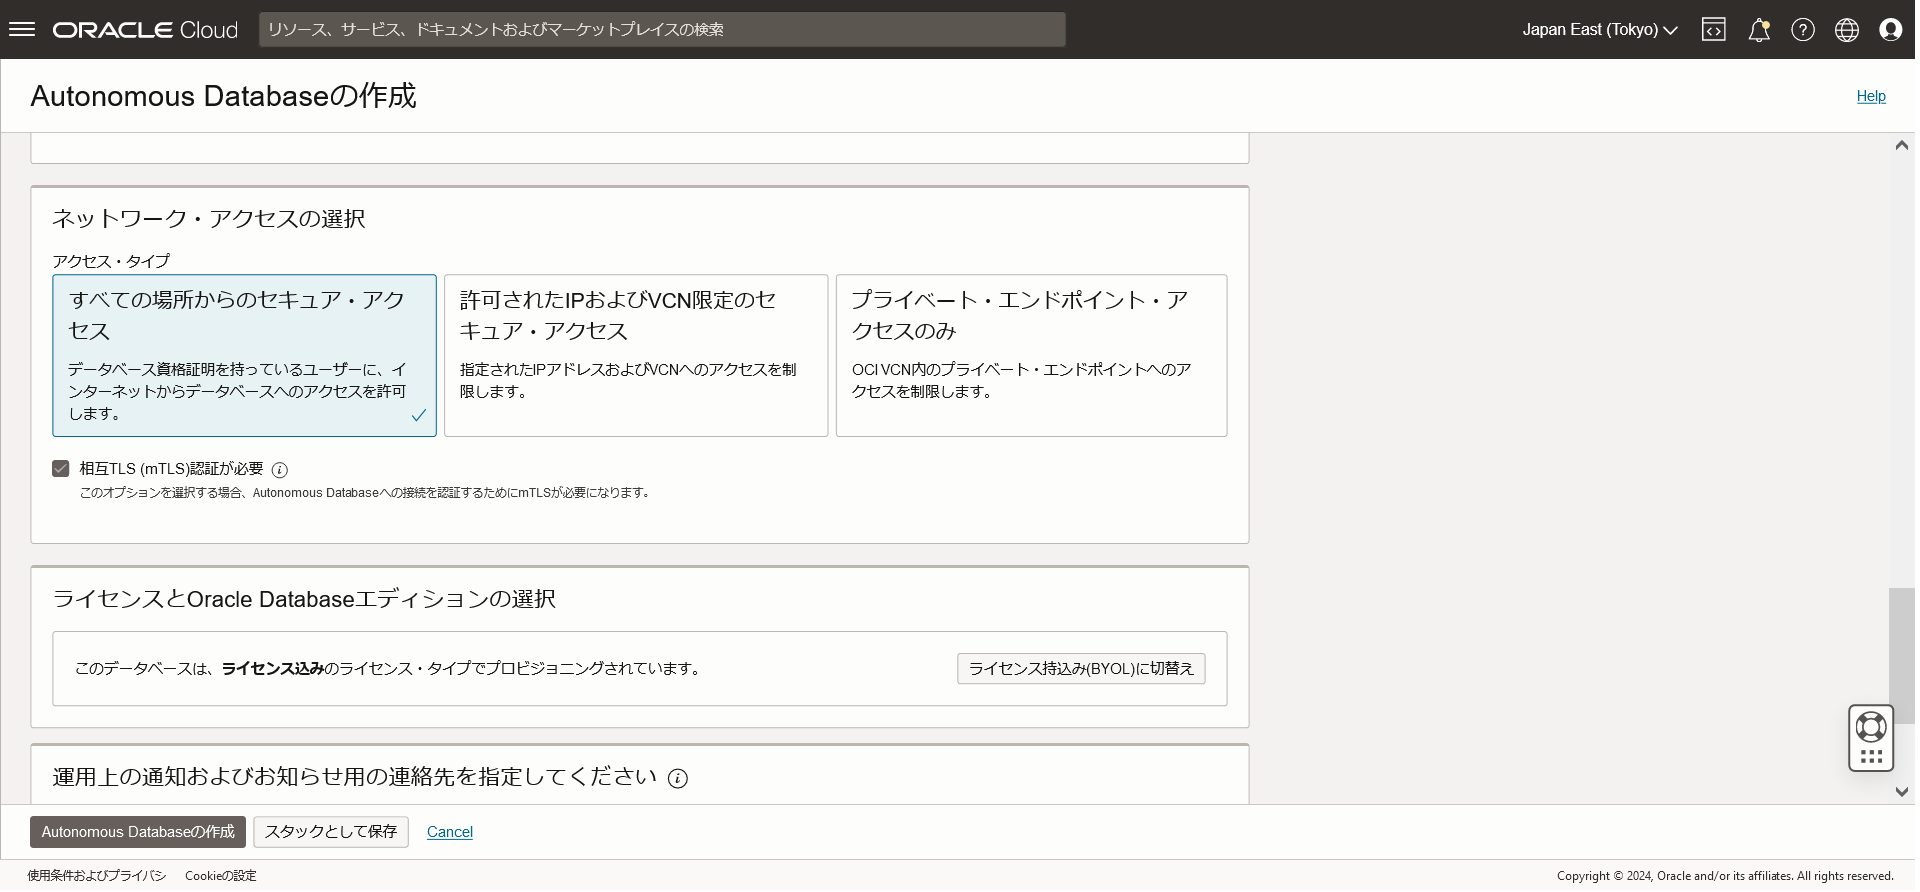Click the ライセンスとOracle Databaseエディションの選択 heading
This screenshot has height=892, width=1920.
[x=304, y=599]
